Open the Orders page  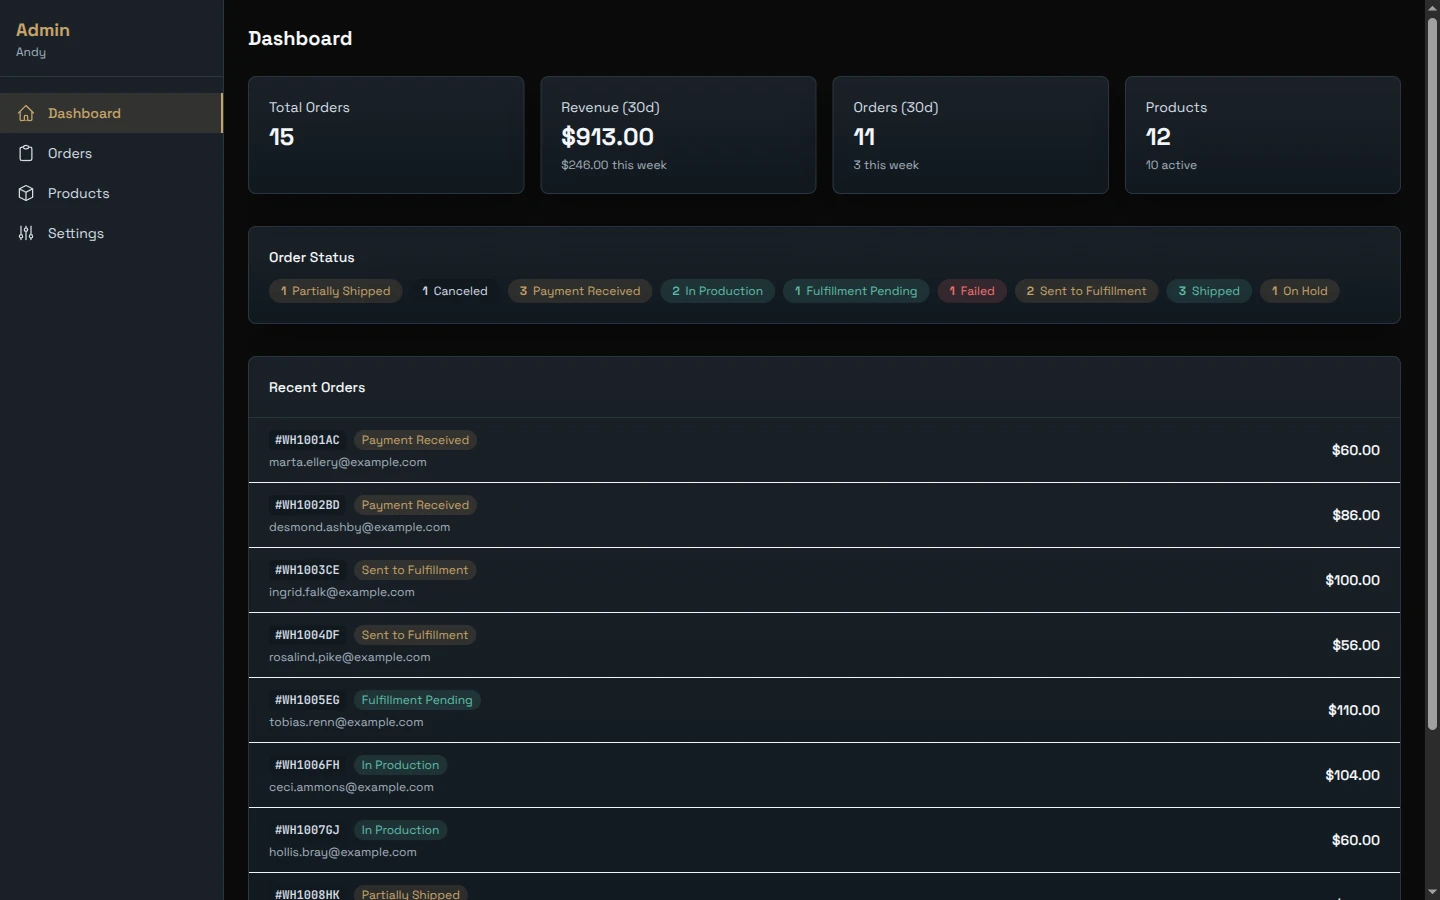coord(111,153)
